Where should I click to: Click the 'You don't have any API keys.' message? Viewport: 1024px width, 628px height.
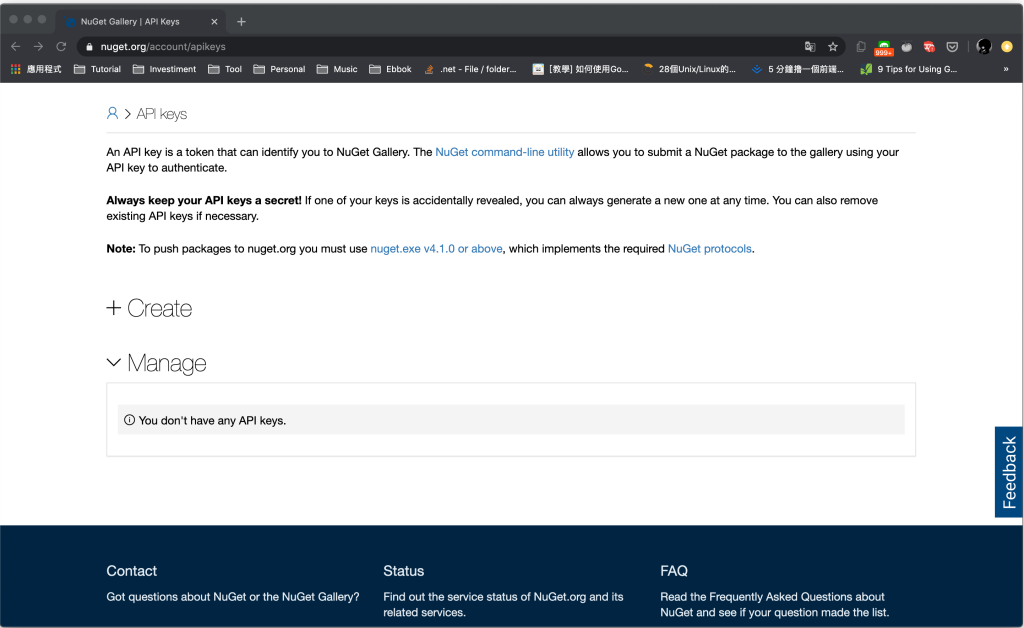(212, 420)
